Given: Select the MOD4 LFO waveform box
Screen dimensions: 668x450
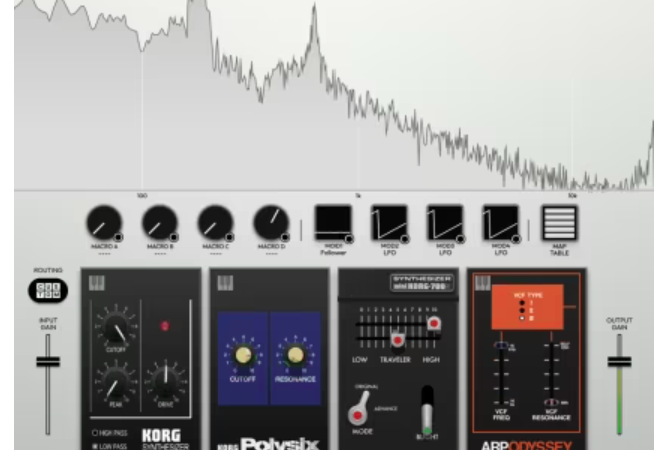Looking at the screenshot, I should (x=501, y=223).
